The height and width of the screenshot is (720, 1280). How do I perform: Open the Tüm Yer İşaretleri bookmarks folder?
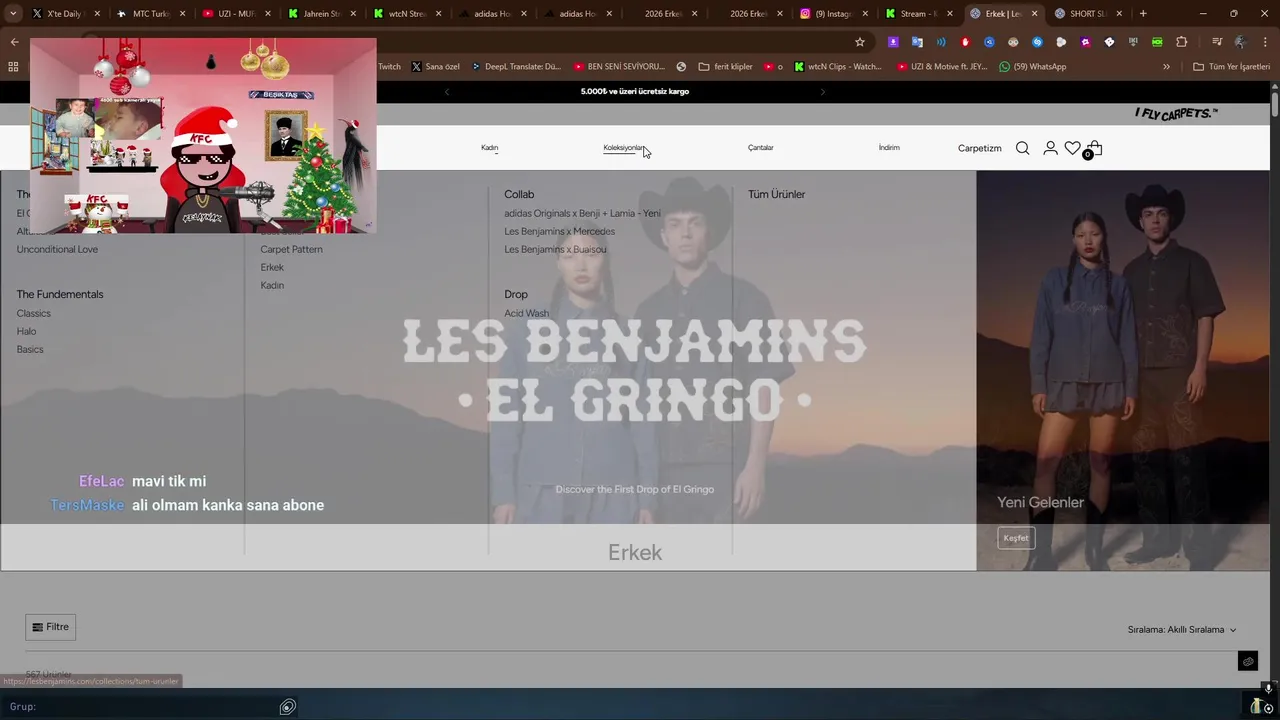[x=1231, y=67]
